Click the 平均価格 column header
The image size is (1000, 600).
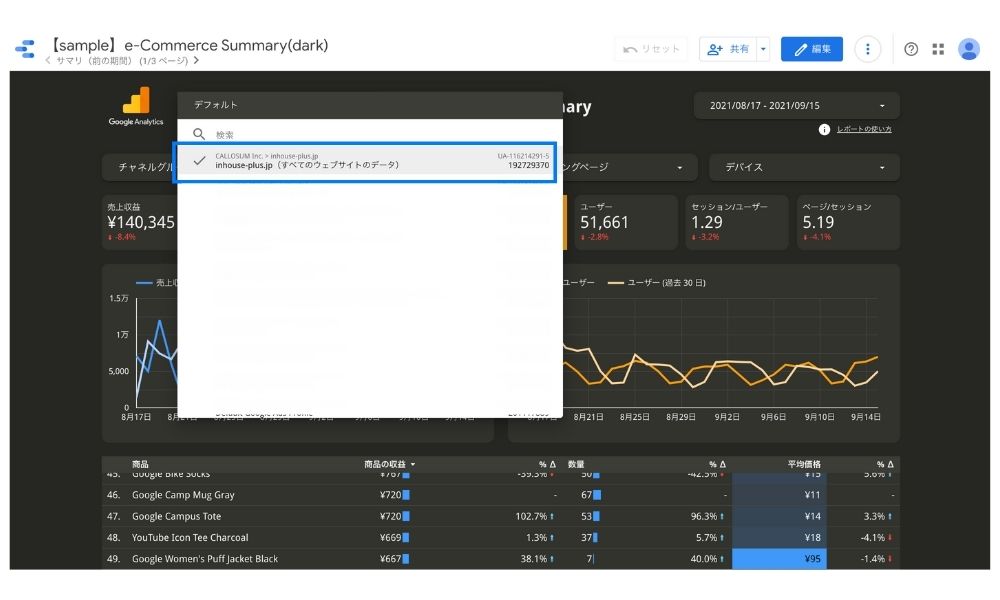pos(804,464)
